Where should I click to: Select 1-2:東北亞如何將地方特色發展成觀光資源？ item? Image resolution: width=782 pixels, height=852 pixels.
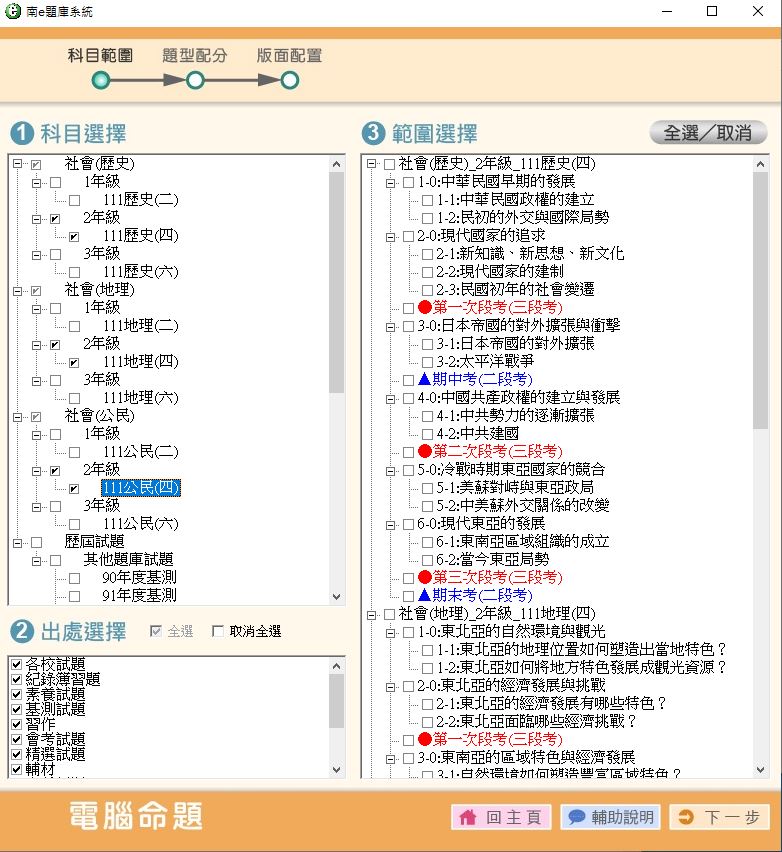[582, 667]
